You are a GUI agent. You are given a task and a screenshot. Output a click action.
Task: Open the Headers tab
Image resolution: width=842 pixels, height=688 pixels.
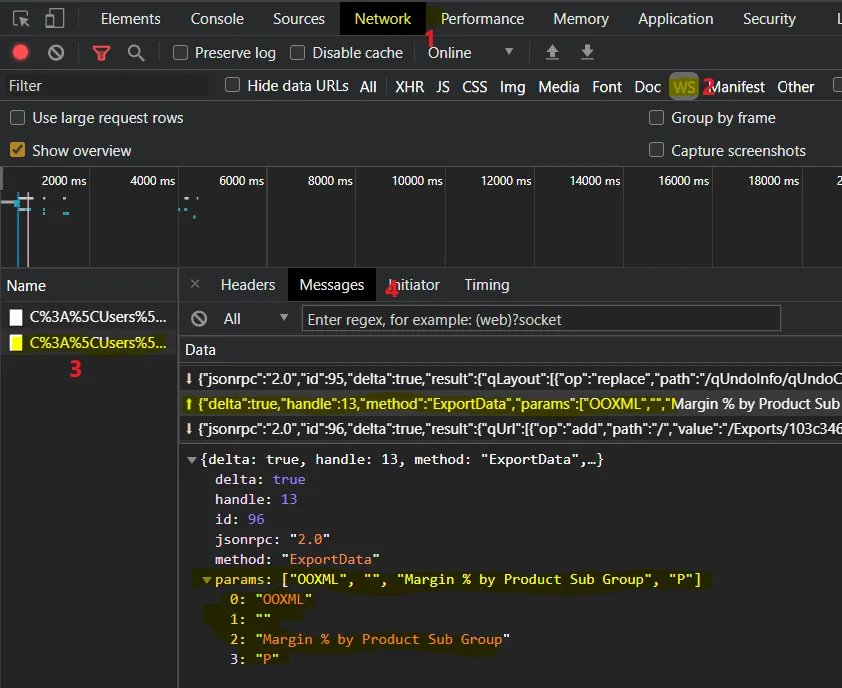coord(248,285)
